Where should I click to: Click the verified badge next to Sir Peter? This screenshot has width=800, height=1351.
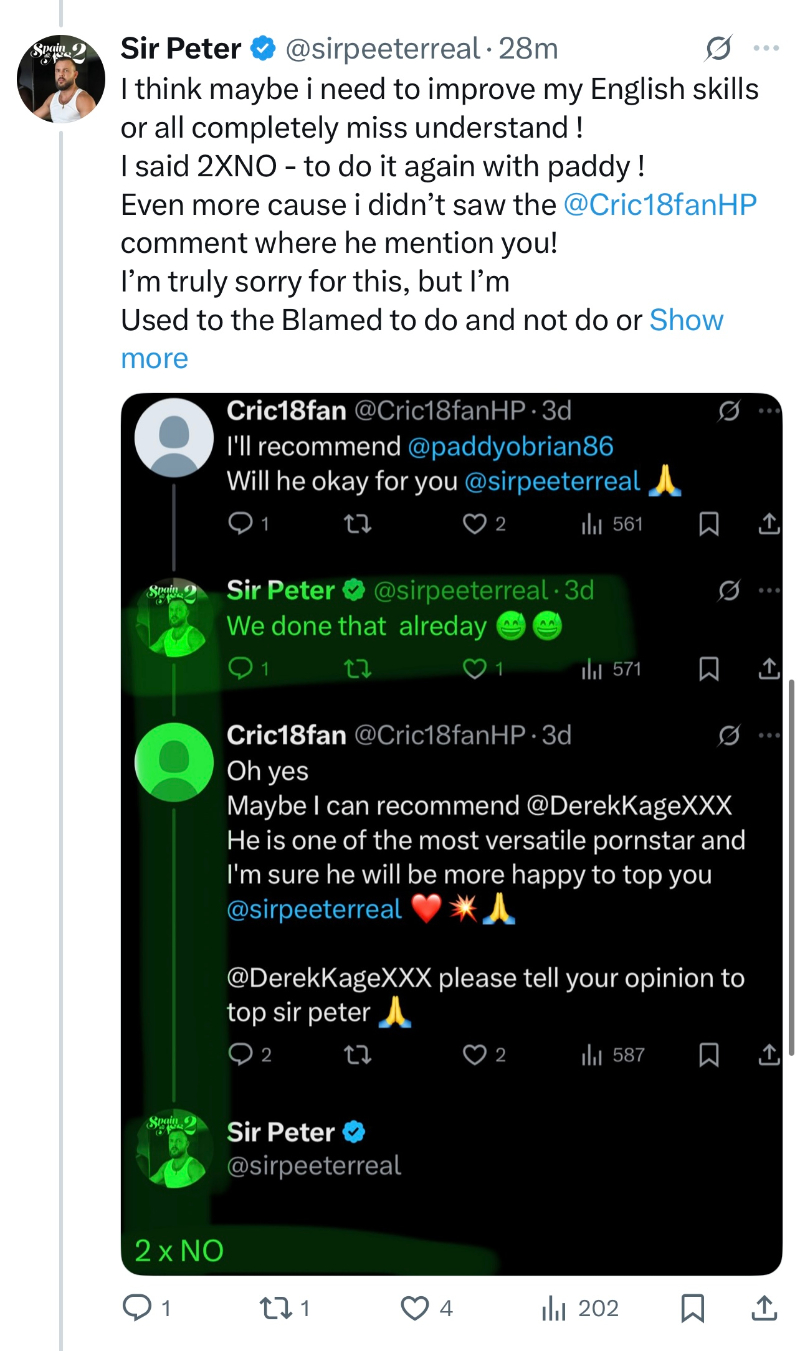[263, 48]
